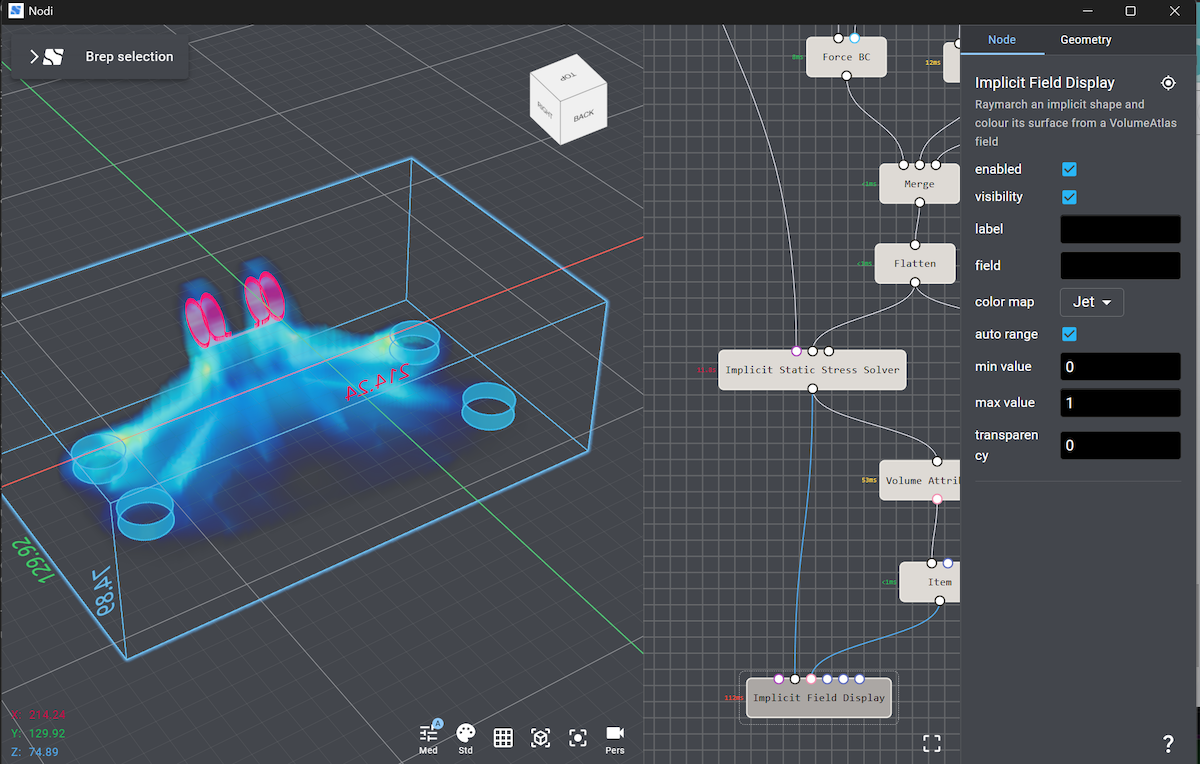1200x764 pixels.
Task: Click the output port of Flatten node
Action: (x=915, y=282)
